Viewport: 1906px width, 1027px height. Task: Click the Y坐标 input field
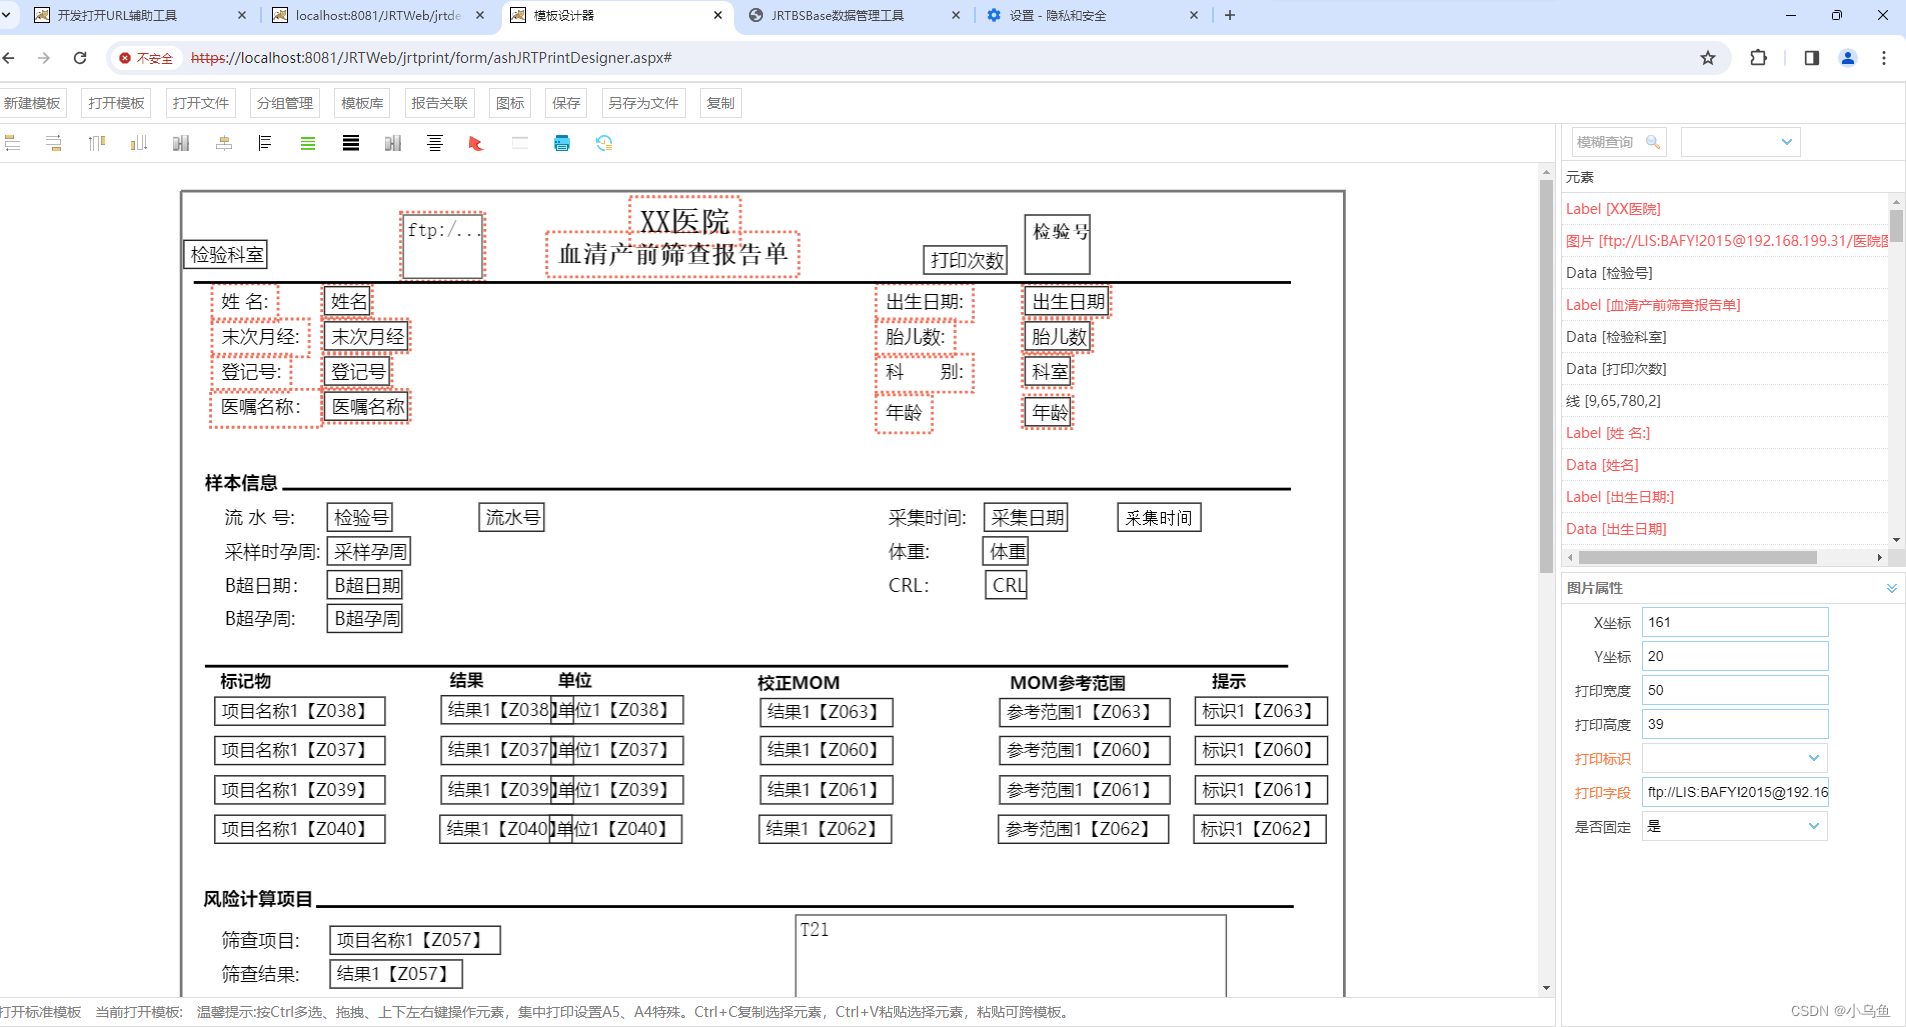pyautogui.click(x=1735, y=656)
